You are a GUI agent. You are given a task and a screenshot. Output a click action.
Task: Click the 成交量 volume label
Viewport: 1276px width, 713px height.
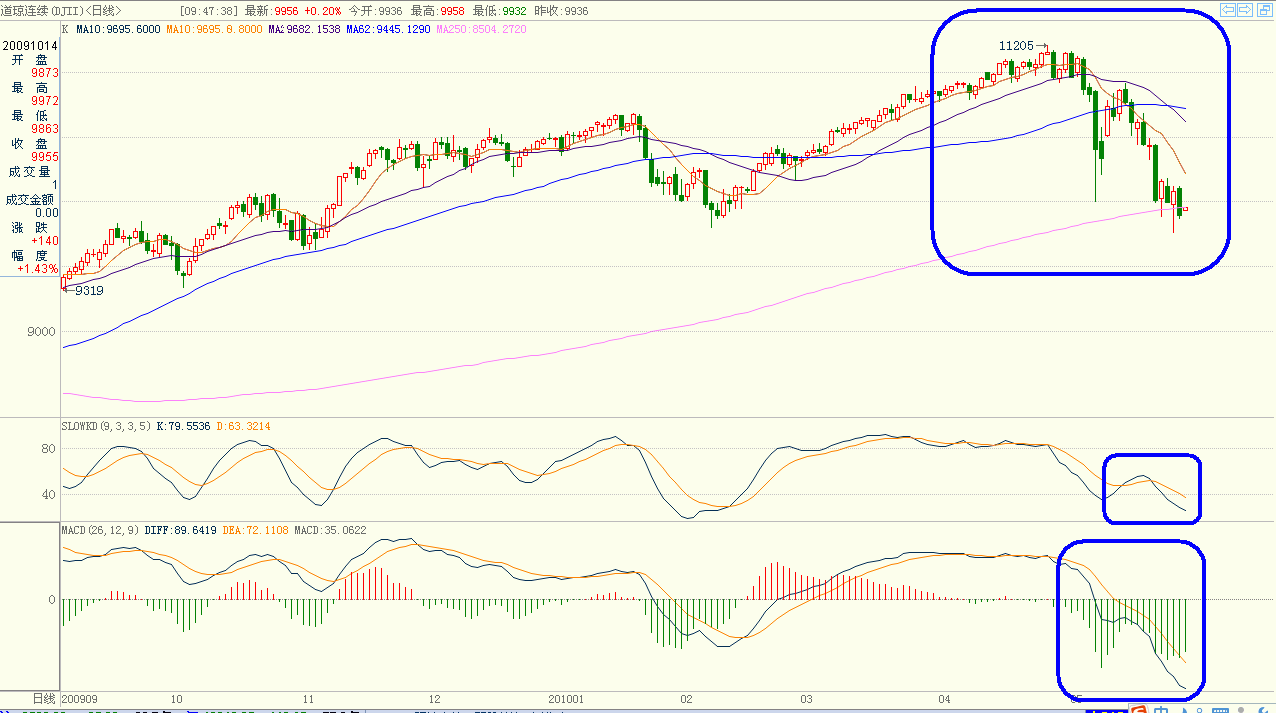coord(30,172)
